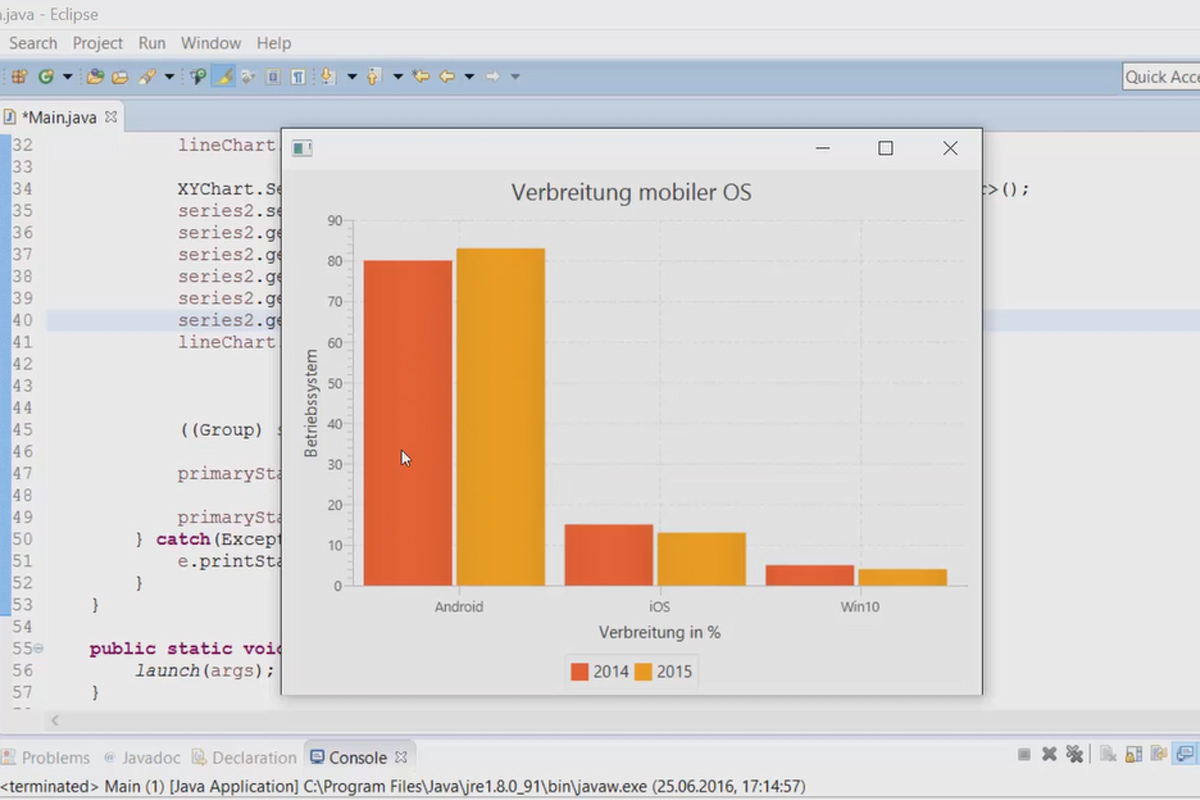The height and width of the screenshot is (800, 1200).
Task: Click the chart window's application icon
Action: (302, 148)
